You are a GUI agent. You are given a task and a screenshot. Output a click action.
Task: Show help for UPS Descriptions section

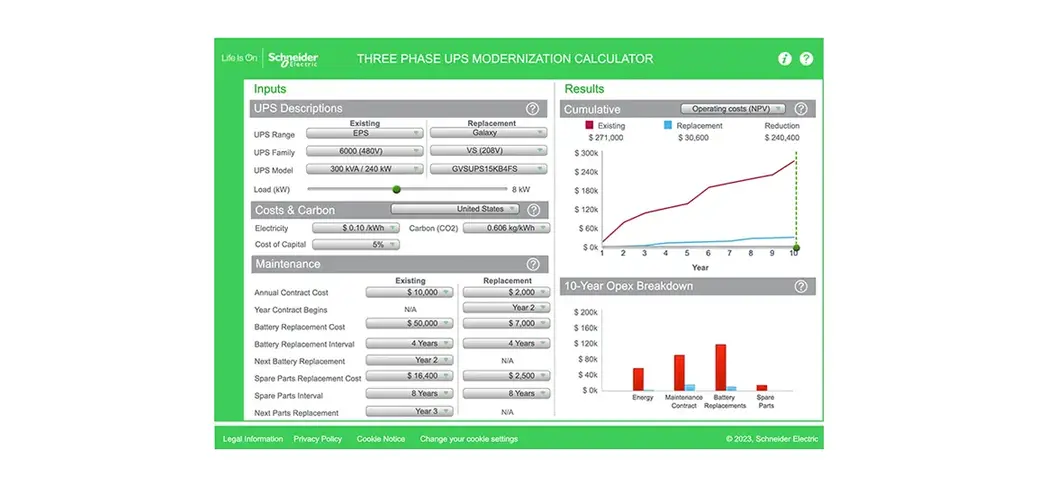pyautogui.click(x=532, y=109)
